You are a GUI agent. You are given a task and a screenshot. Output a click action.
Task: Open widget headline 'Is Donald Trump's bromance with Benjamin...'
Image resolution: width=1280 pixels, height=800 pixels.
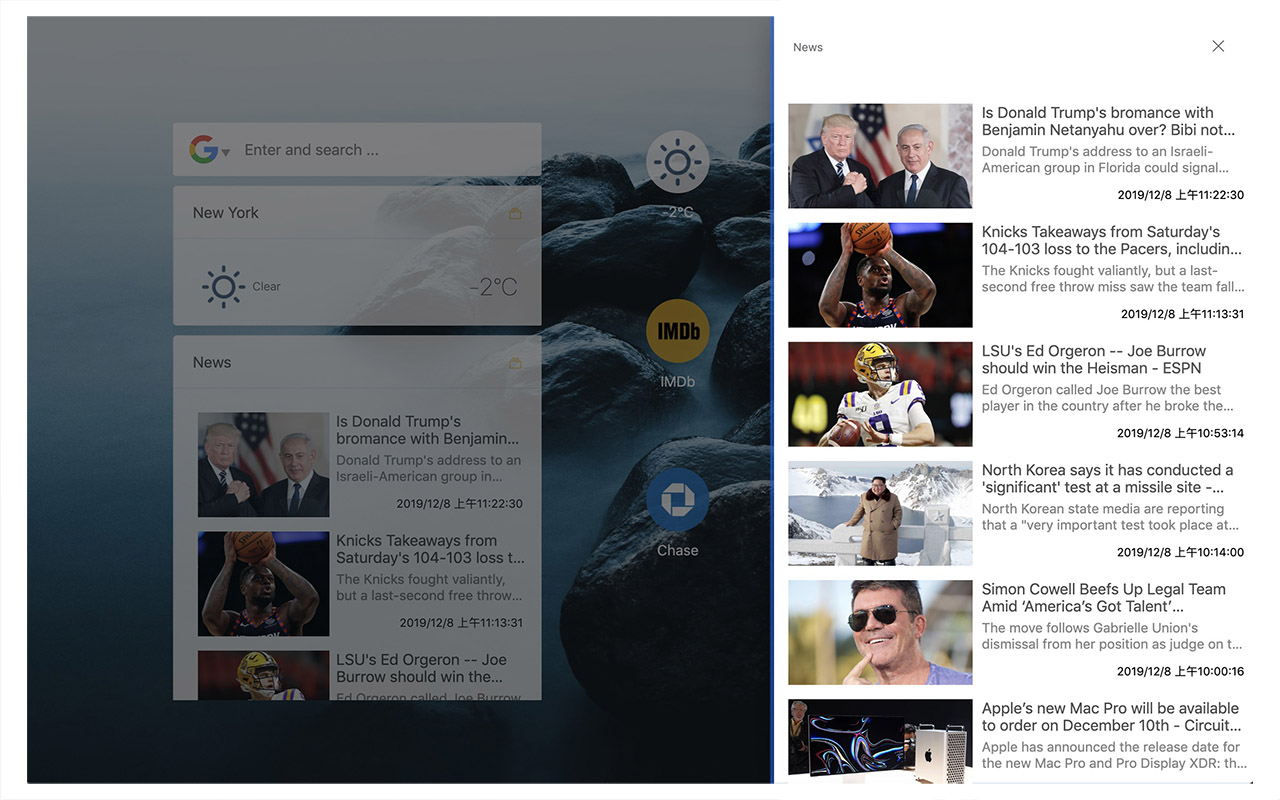click(428, 430)
